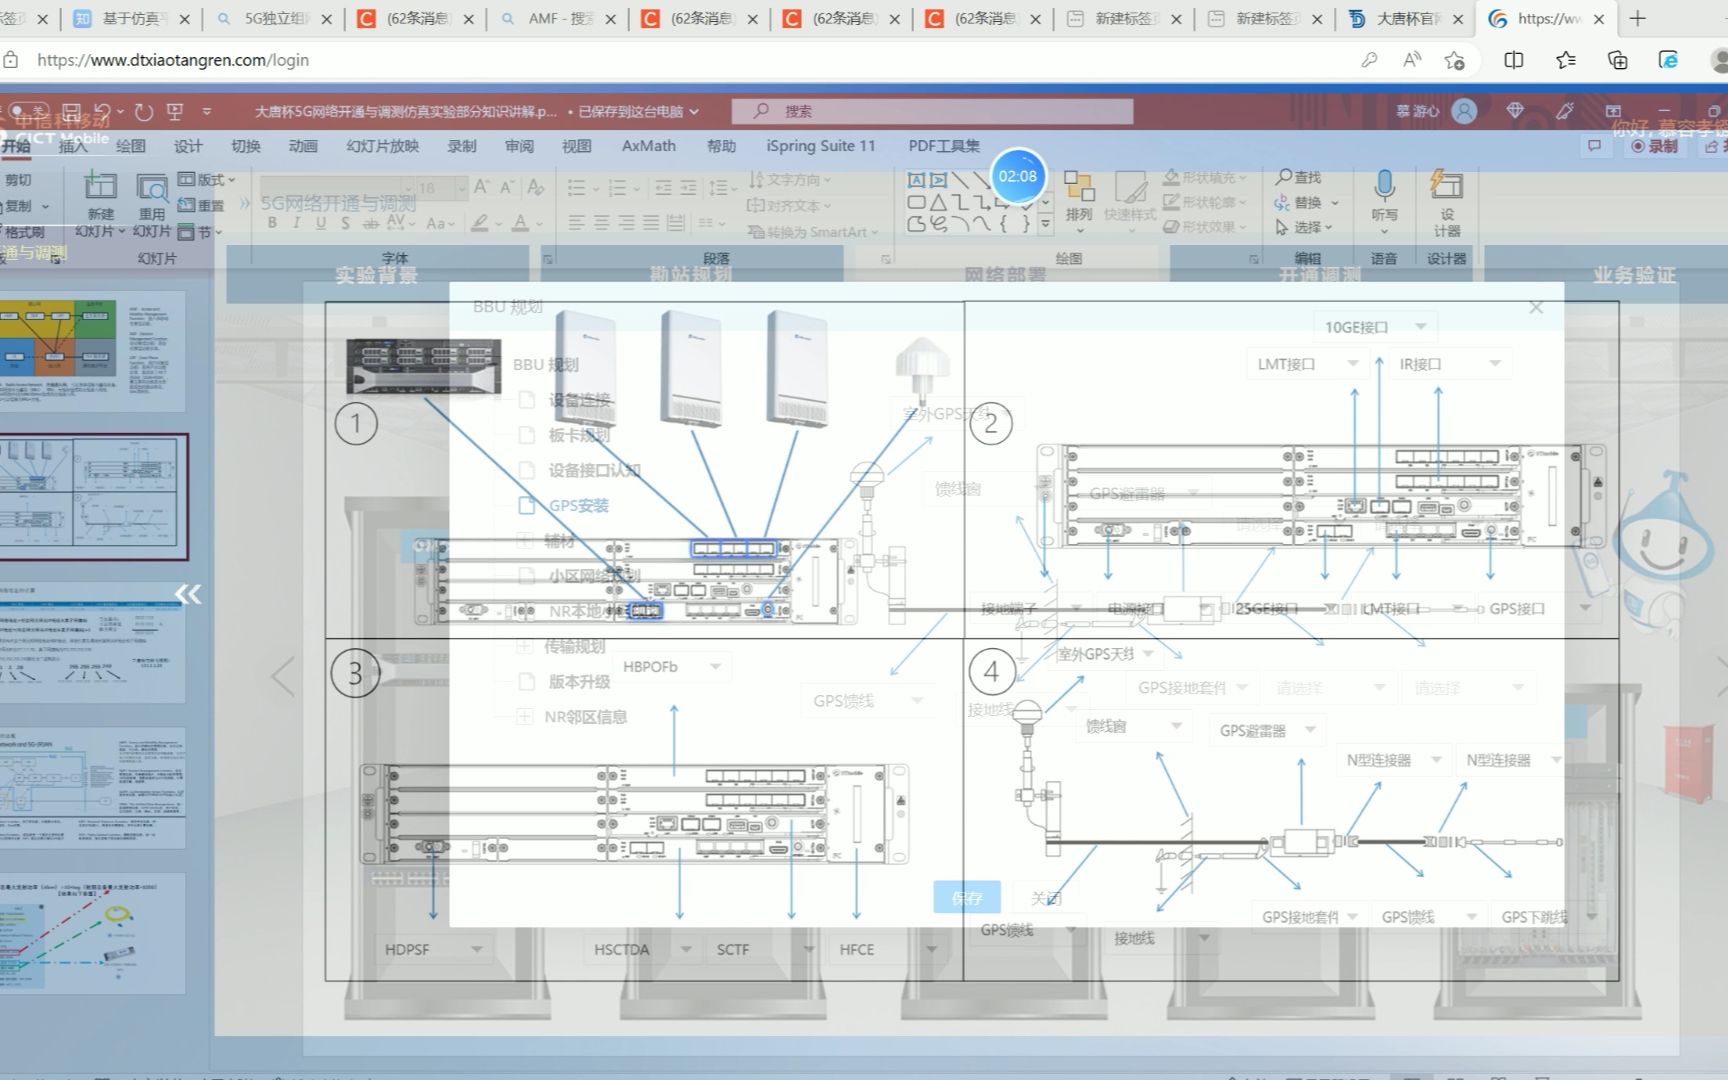
Task: Clear all formatting icon
Action: tap(536, 187)
